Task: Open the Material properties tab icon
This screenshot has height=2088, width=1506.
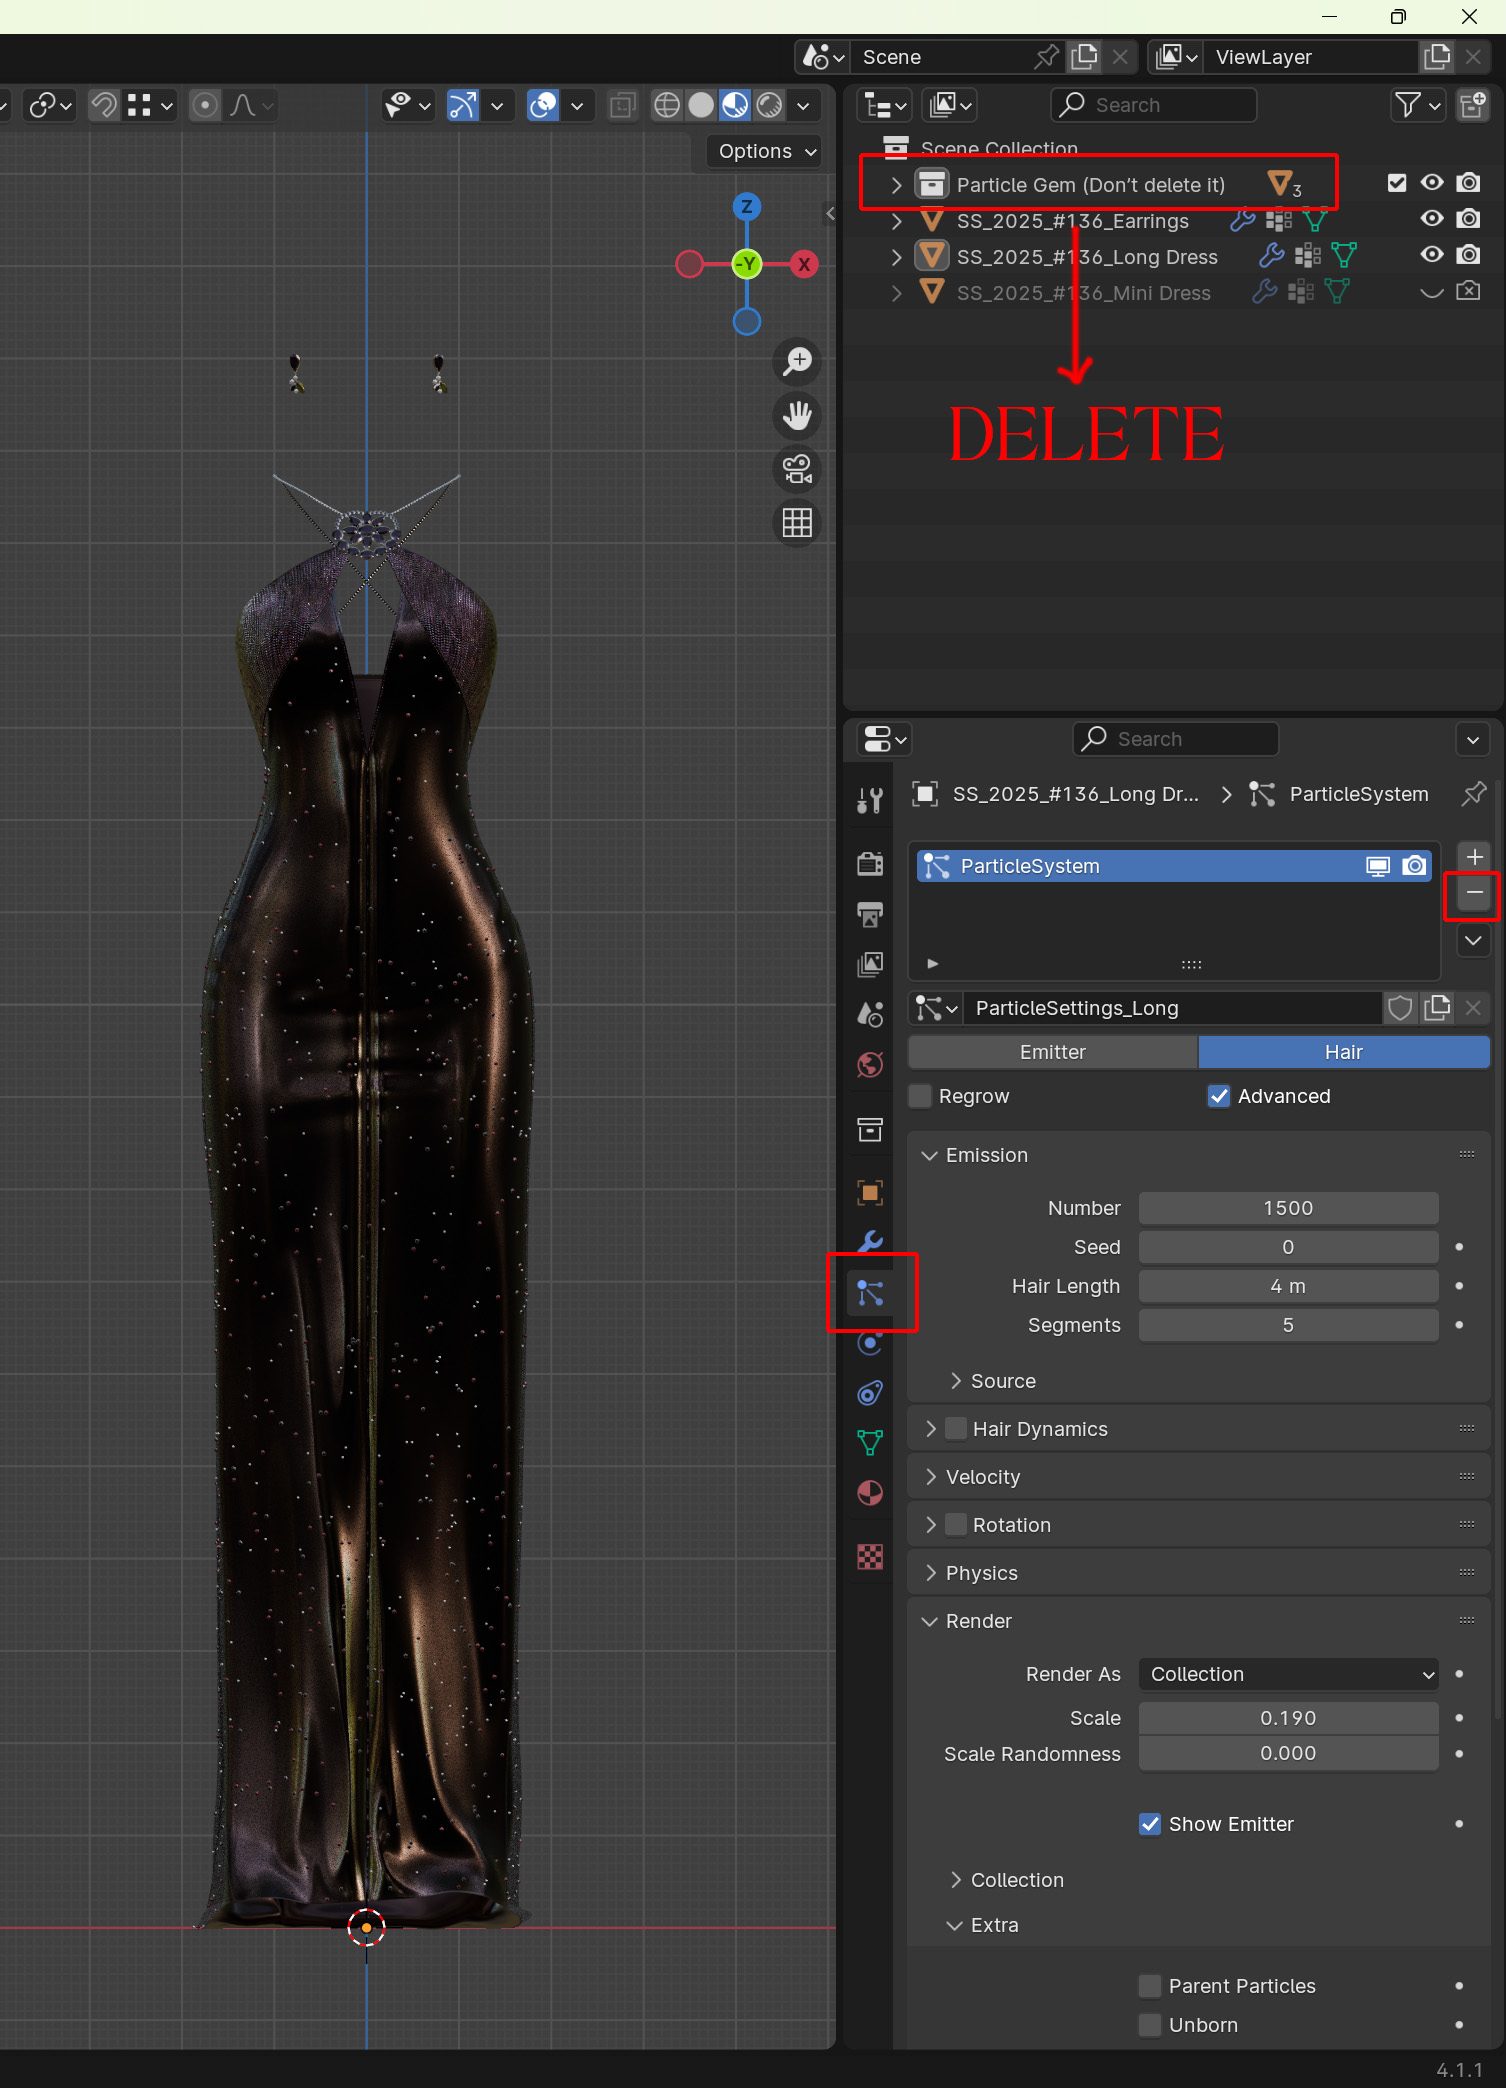Action: (870, 1493)
